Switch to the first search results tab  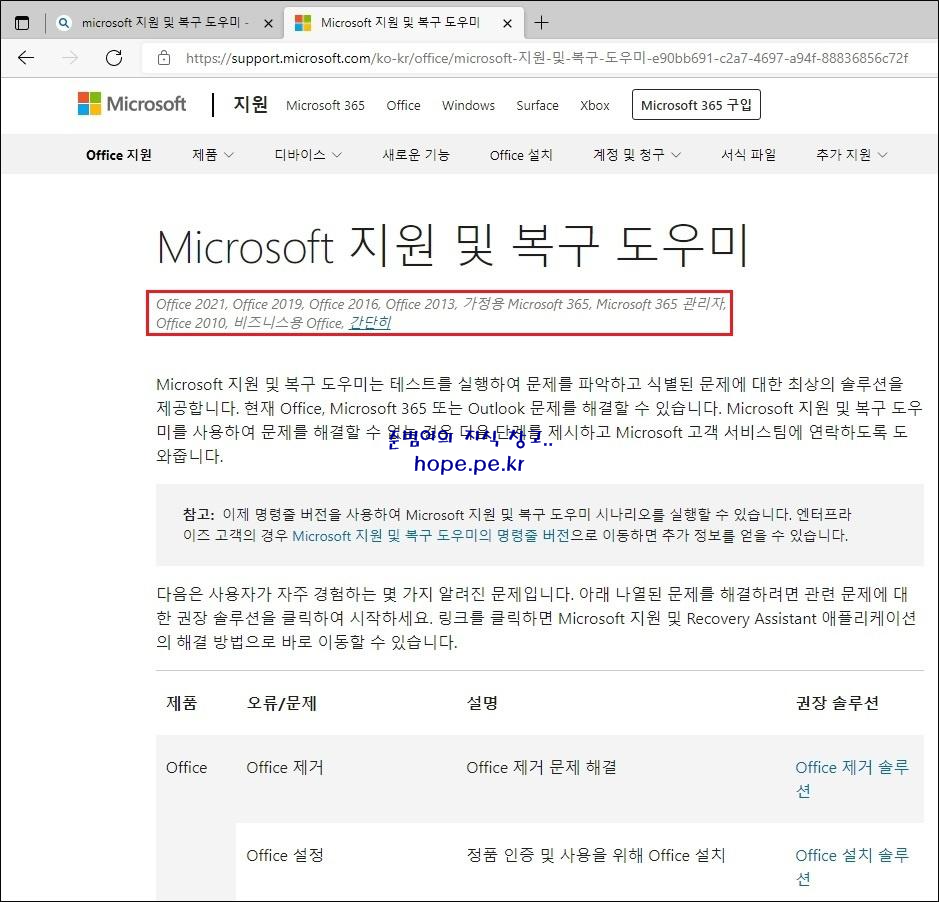click(x=162, y=23)
